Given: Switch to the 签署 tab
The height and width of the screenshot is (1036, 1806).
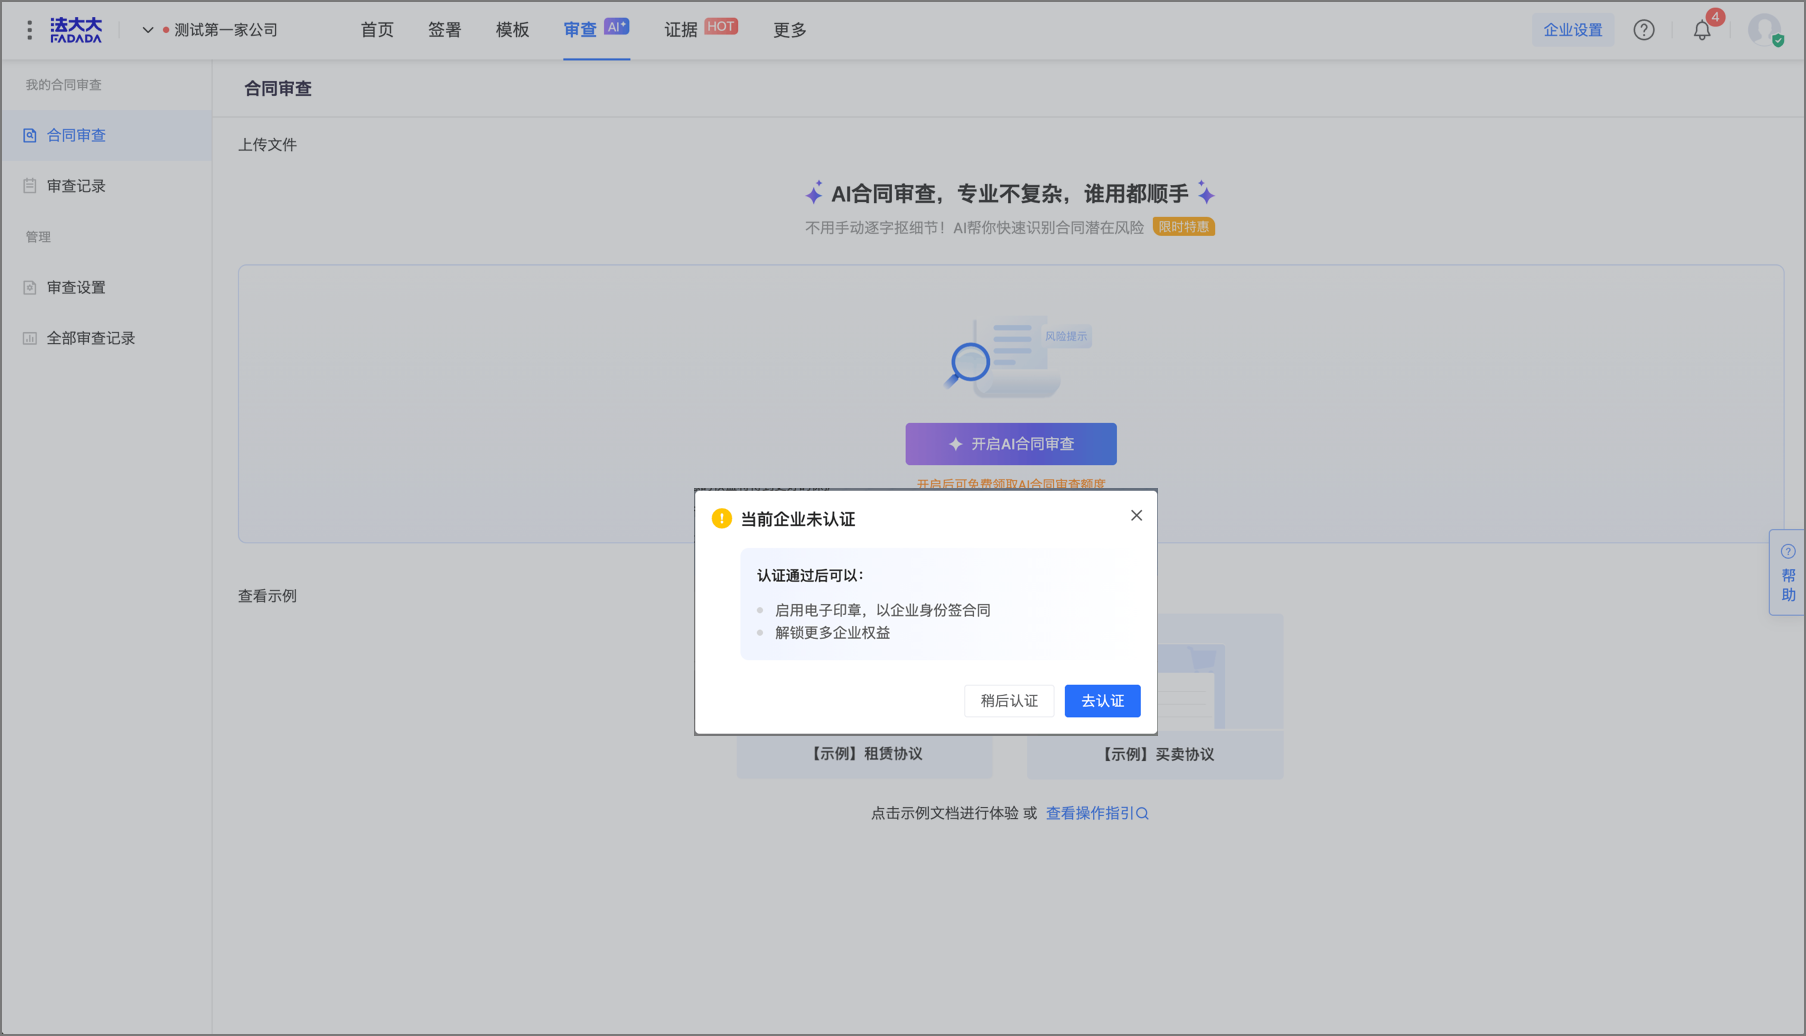Looking at the screenshot, I should point(444,30).
